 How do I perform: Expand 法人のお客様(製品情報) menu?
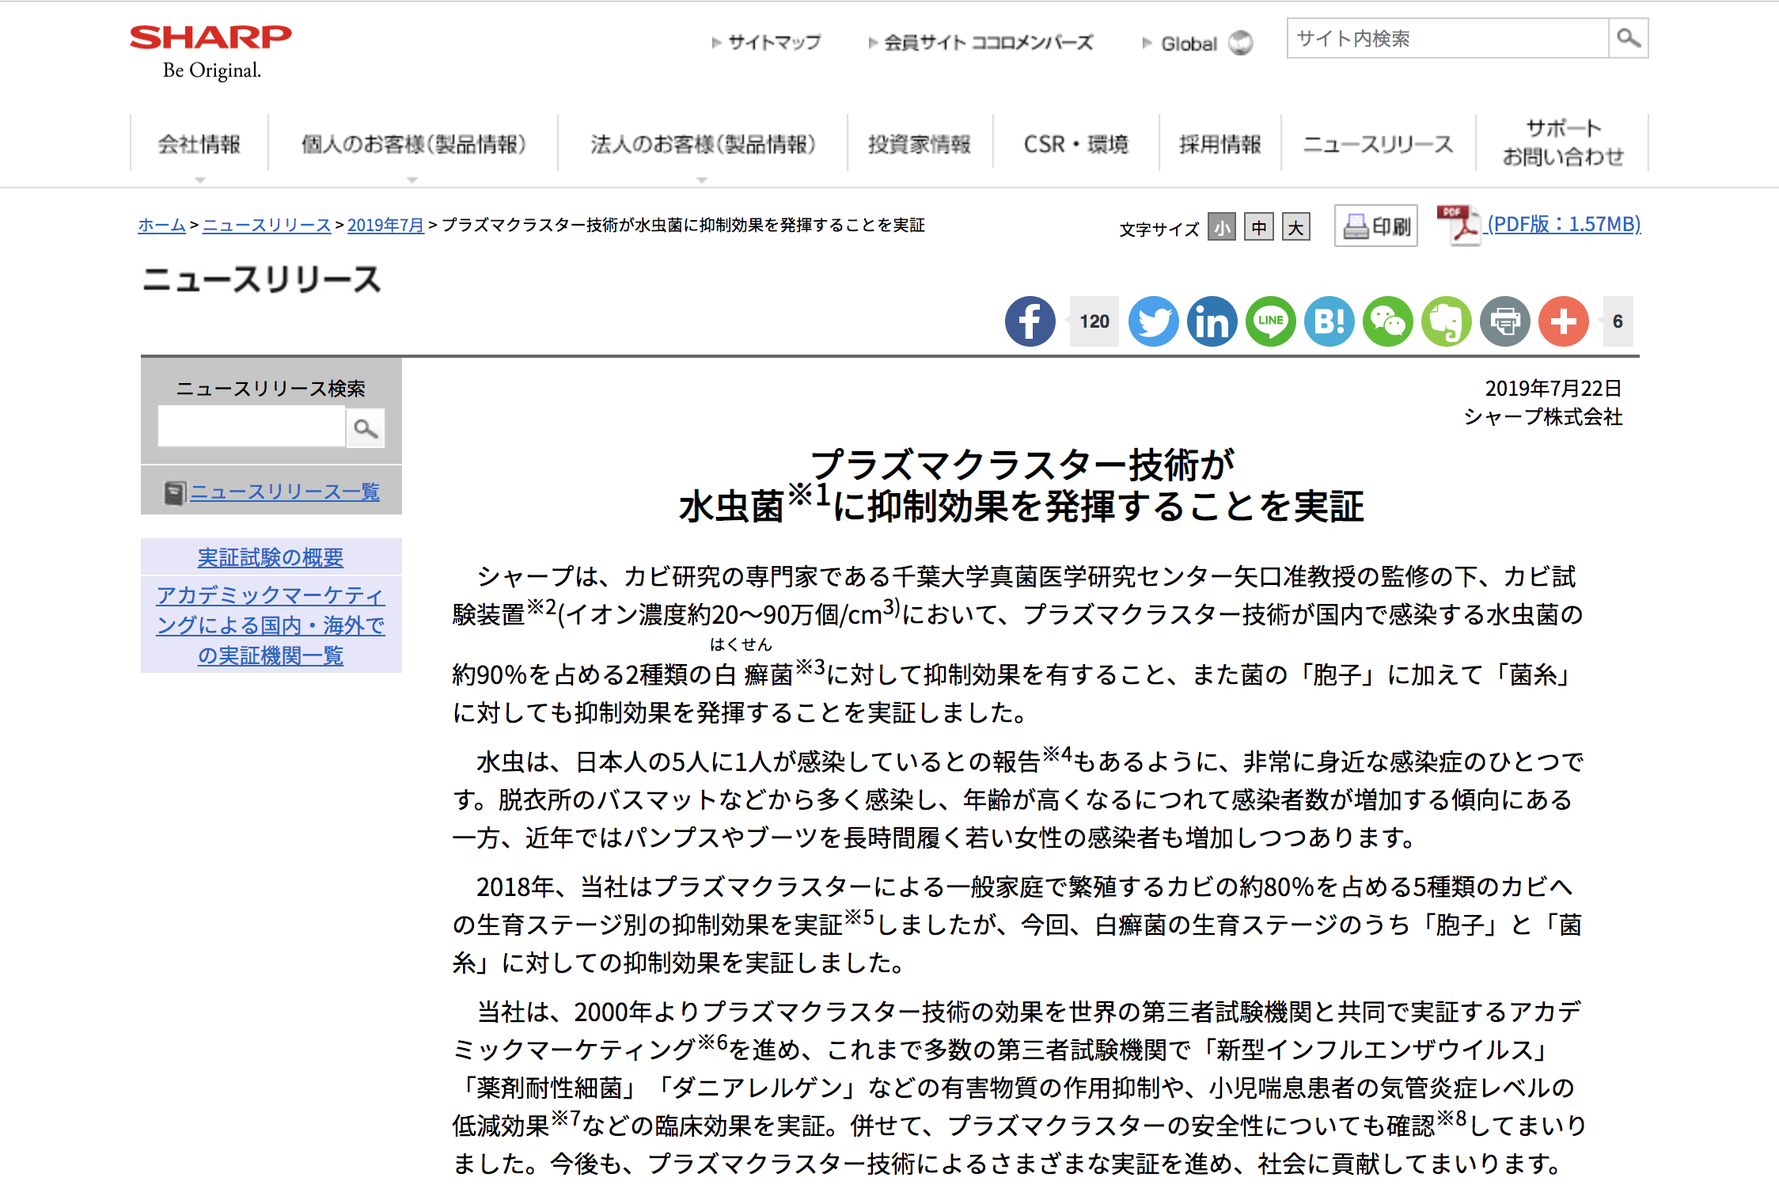pos(703,144)
